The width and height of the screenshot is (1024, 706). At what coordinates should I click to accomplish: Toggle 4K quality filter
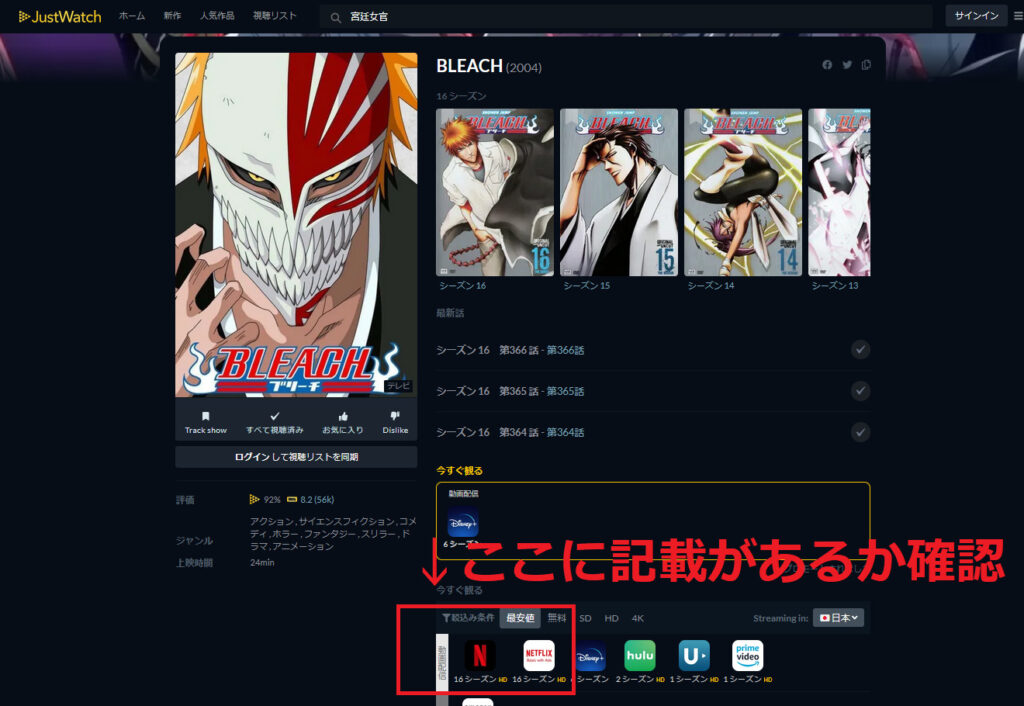coord(638,618)
